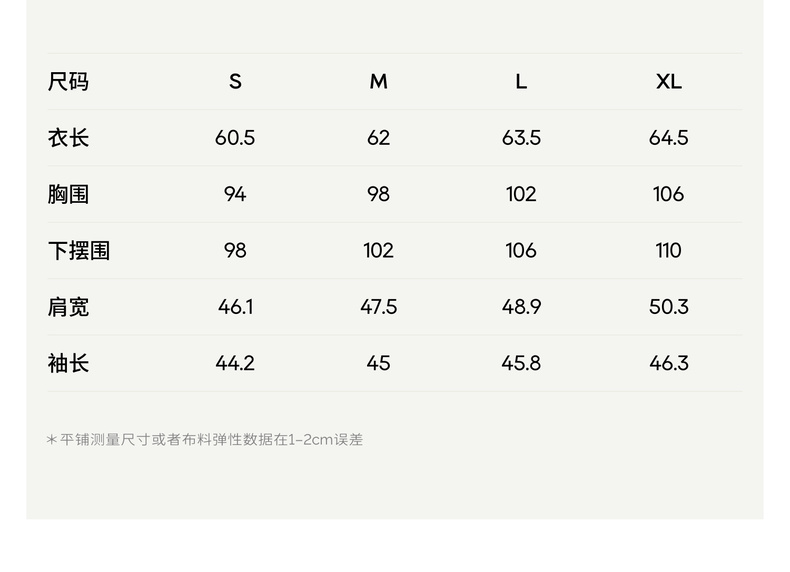Image resolution: width=790 pixels, height=572 pixels.
Task: Click the 衣长 row label
Action: click(x=68, y=138)
